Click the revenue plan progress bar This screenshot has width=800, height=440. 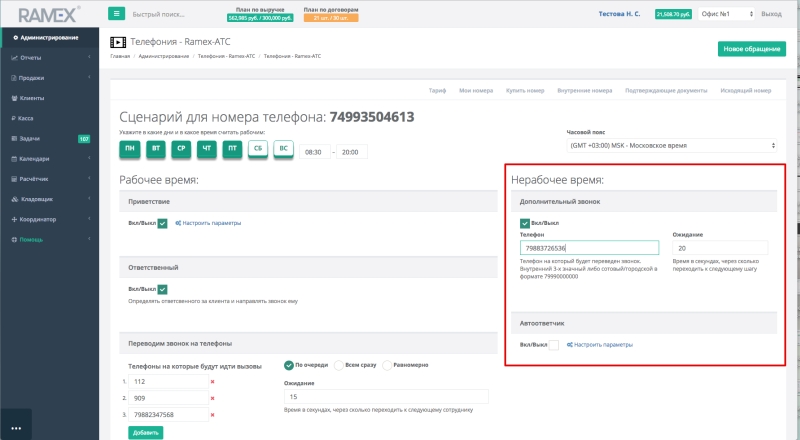point(260,18)
